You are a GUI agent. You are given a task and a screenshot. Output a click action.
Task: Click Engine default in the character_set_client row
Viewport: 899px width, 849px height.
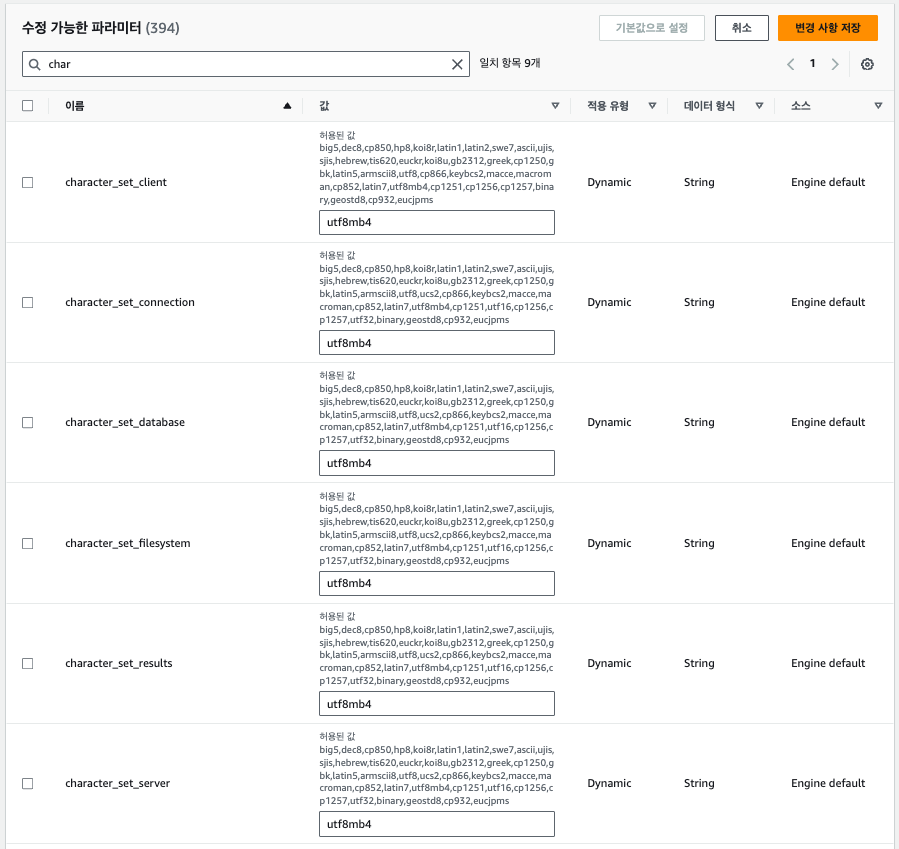828,182
